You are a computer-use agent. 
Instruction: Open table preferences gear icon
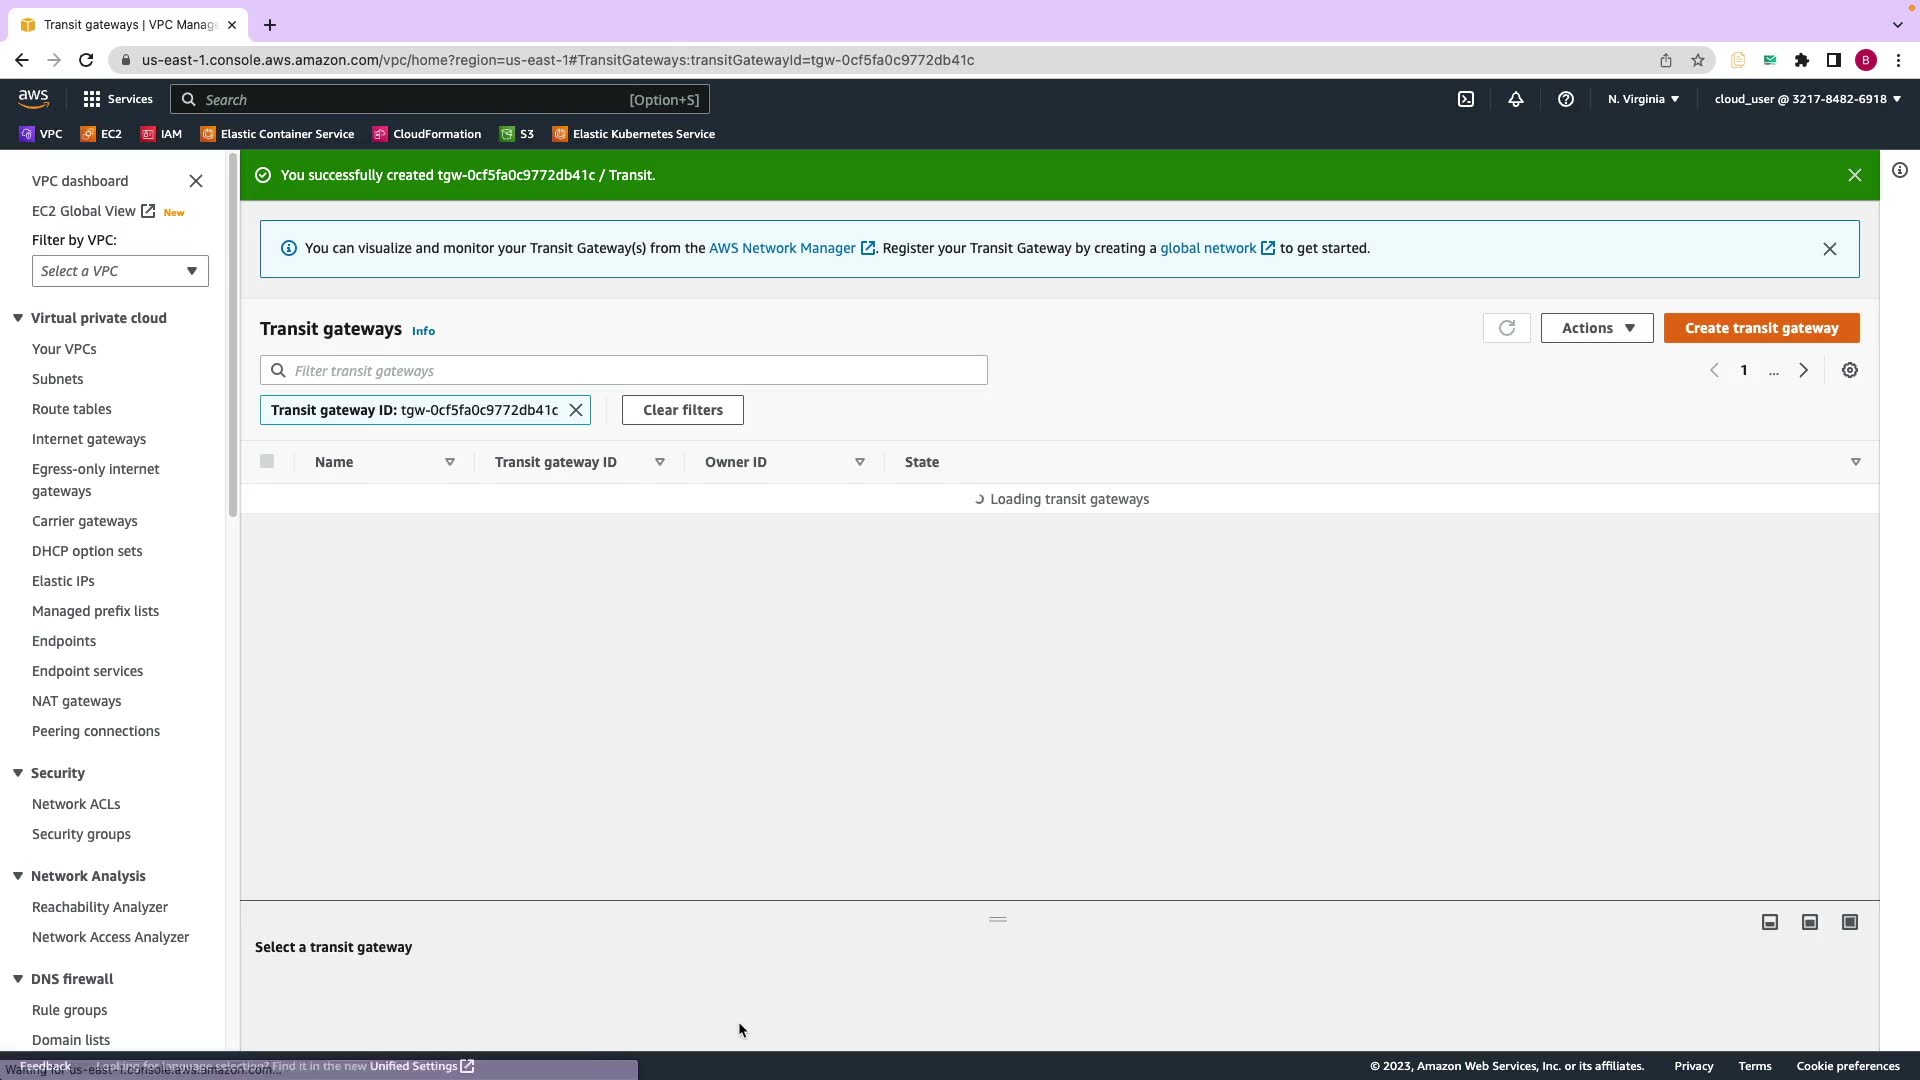tap(1850, 371)
